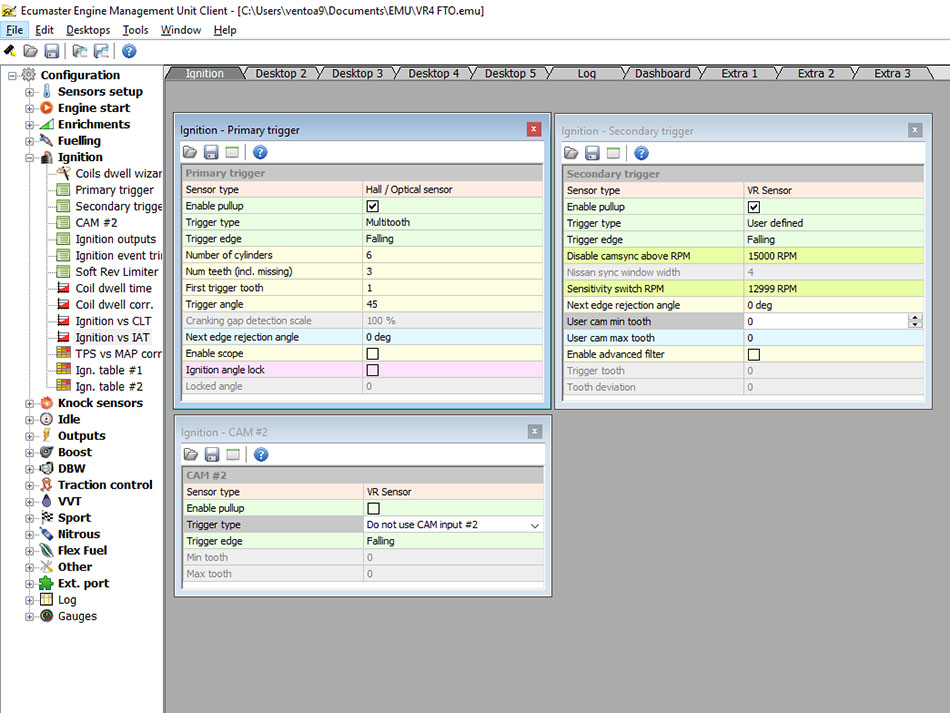The width and height of the screenshot is (950, 713).
Task: Collapse the Ignition tree node
Action: coord(29,158)
